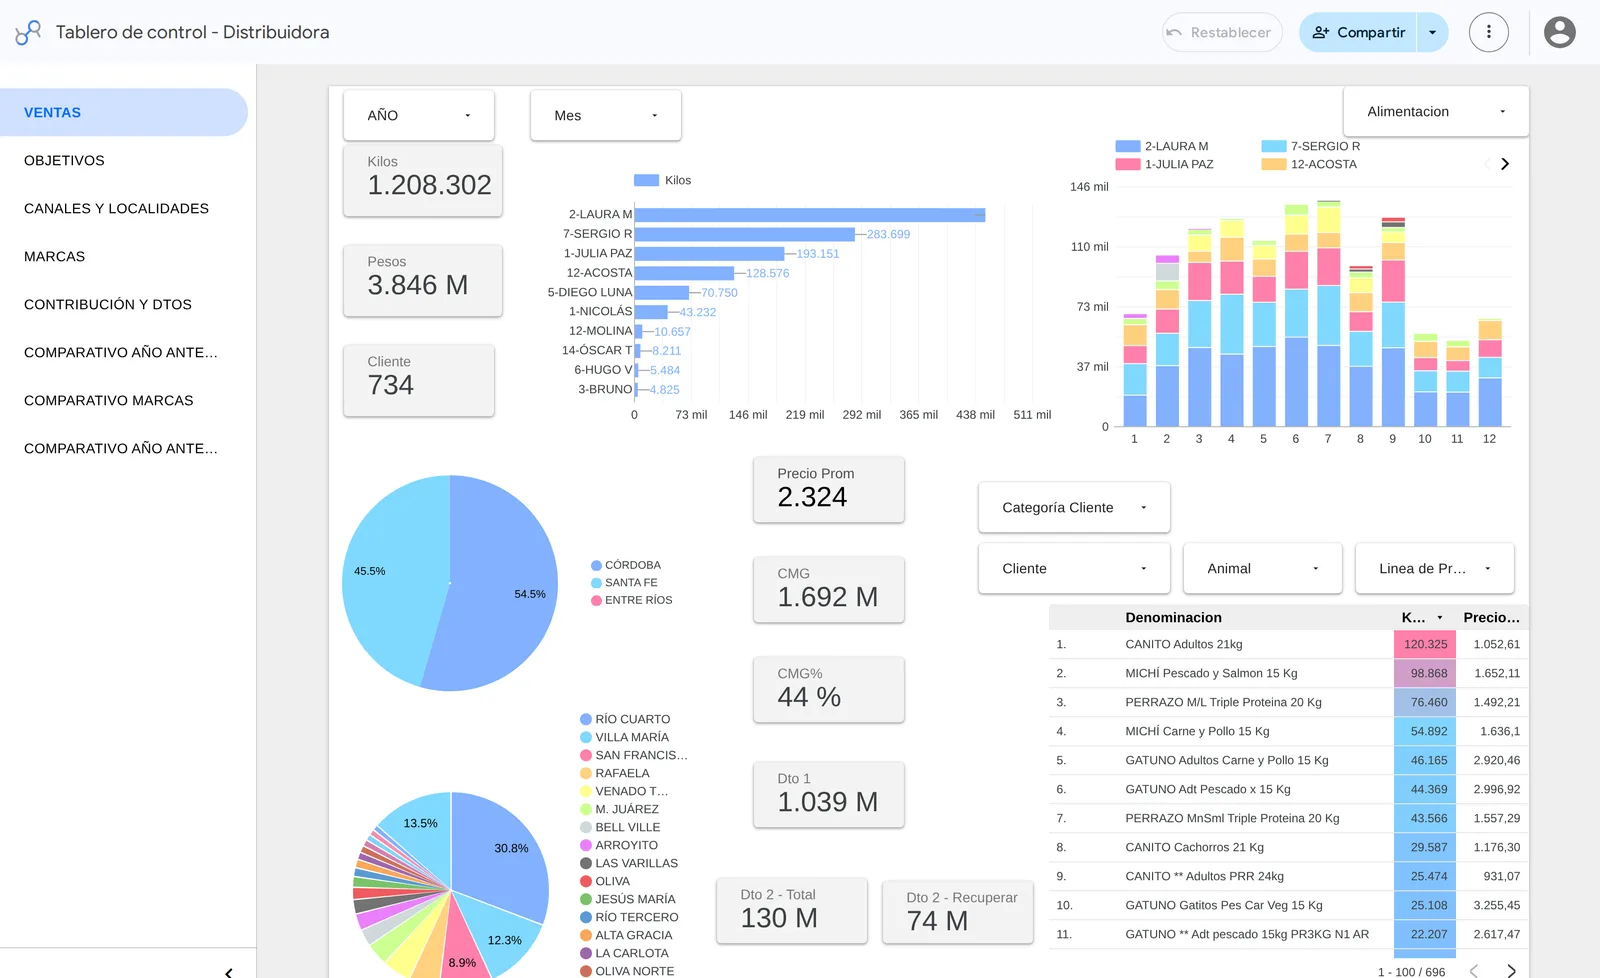Collapse the left navigation panel arrow
Screen dimensions: 1600x978
click(229, 971)
